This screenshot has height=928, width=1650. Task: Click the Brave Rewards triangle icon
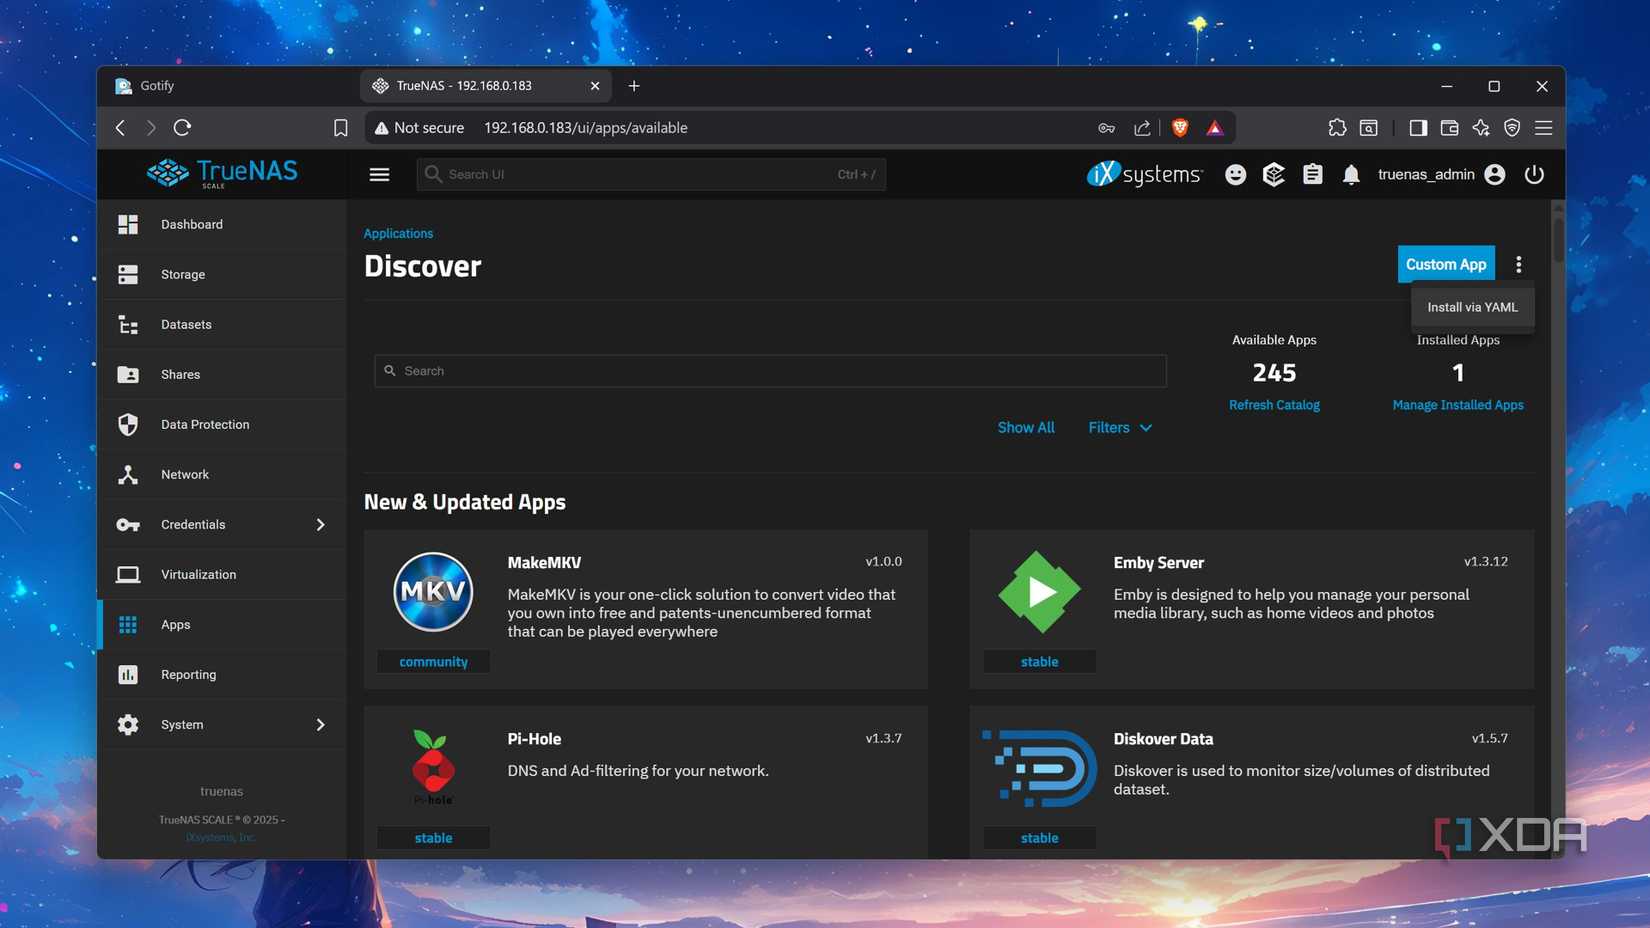(x=1215, y=127)
